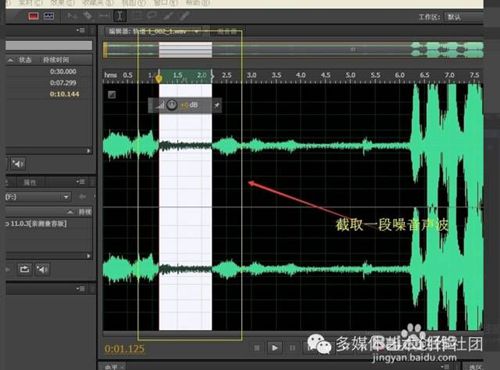
Task: Pin the volume HUD overlay
Action: (x=217, y=105)
